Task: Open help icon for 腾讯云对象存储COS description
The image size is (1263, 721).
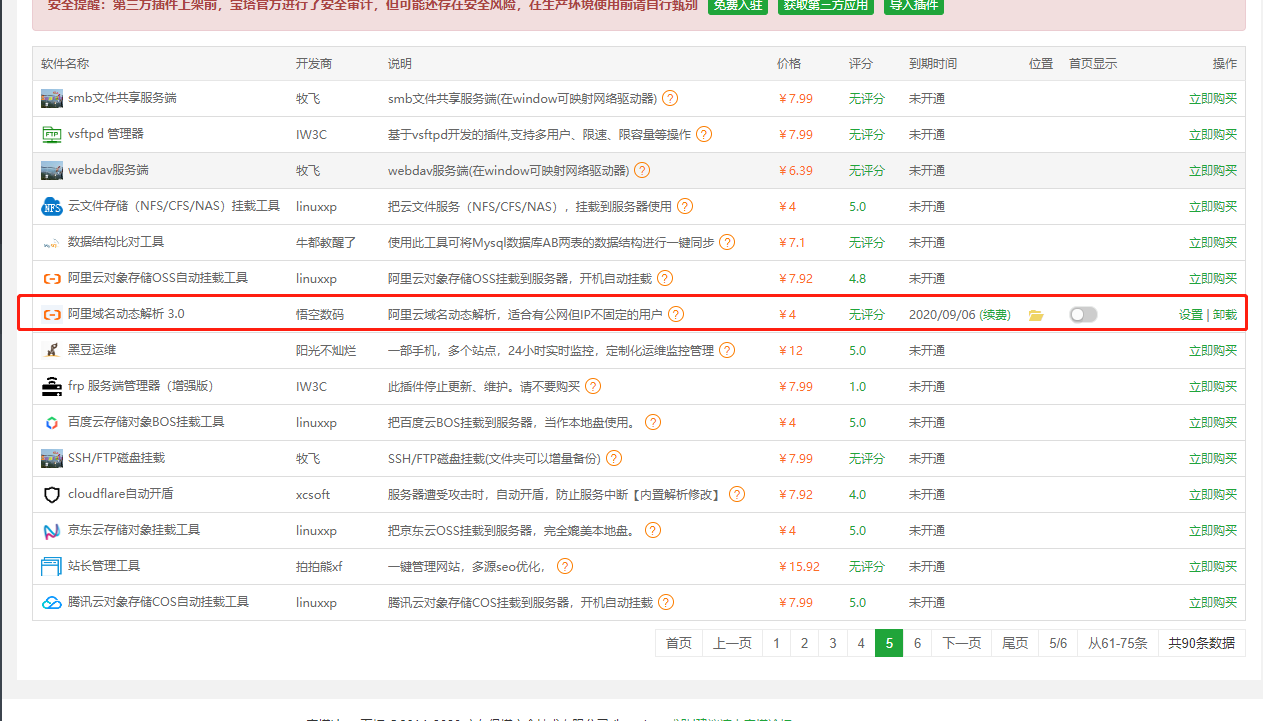Action: point(666,603)
